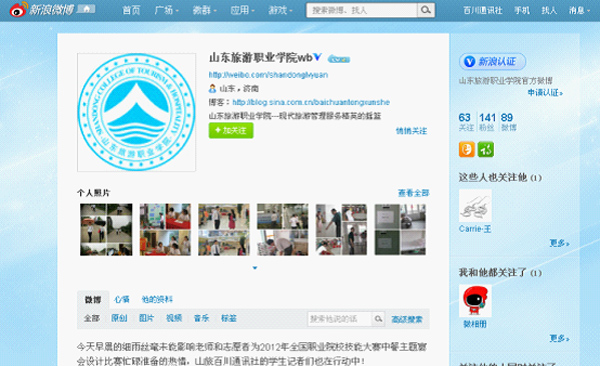
Task: Click 更多 under 我和他都关注了
Action: point(559,338)
